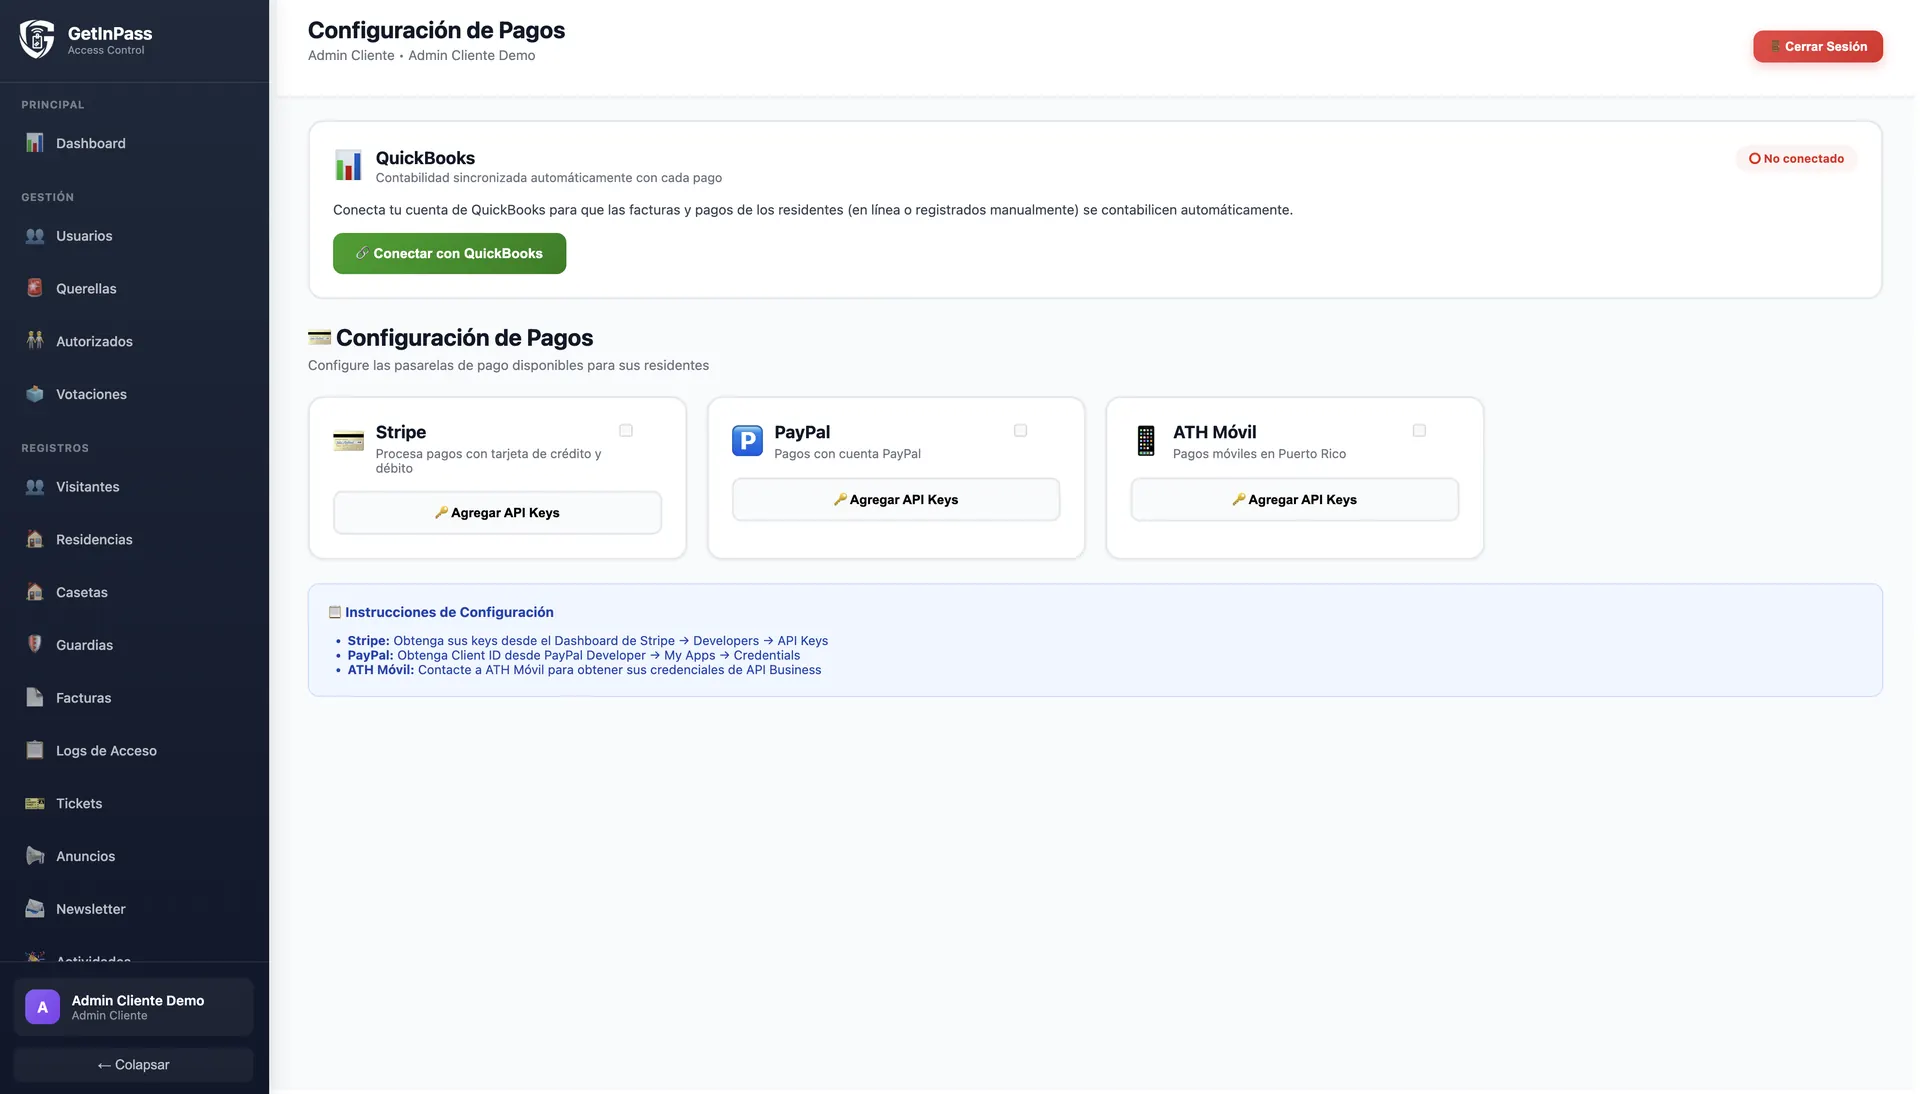Add API Keys for ATH Móvil

[1295, 500]
